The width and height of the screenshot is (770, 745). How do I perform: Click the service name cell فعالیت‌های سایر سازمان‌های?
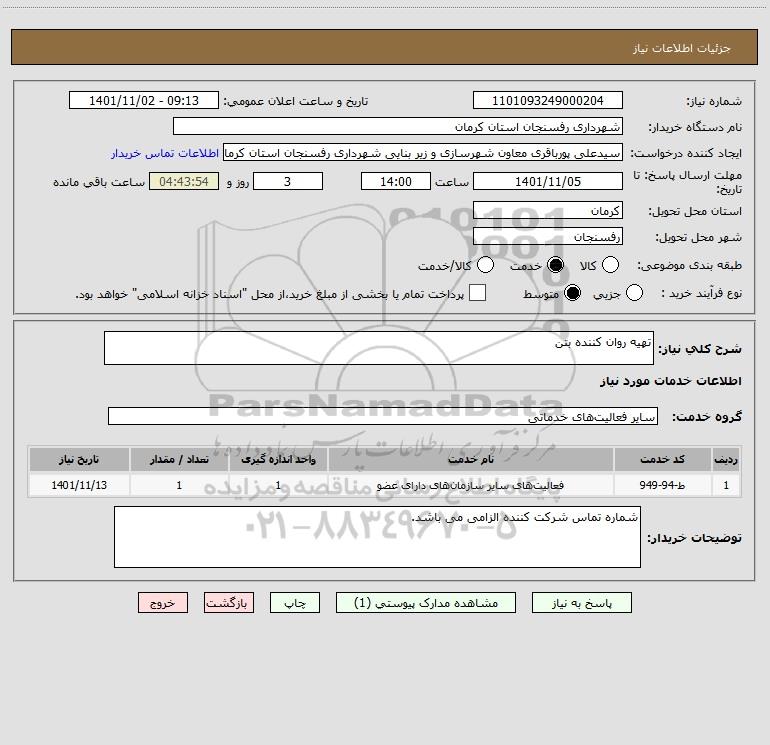(x=470, y=485)
